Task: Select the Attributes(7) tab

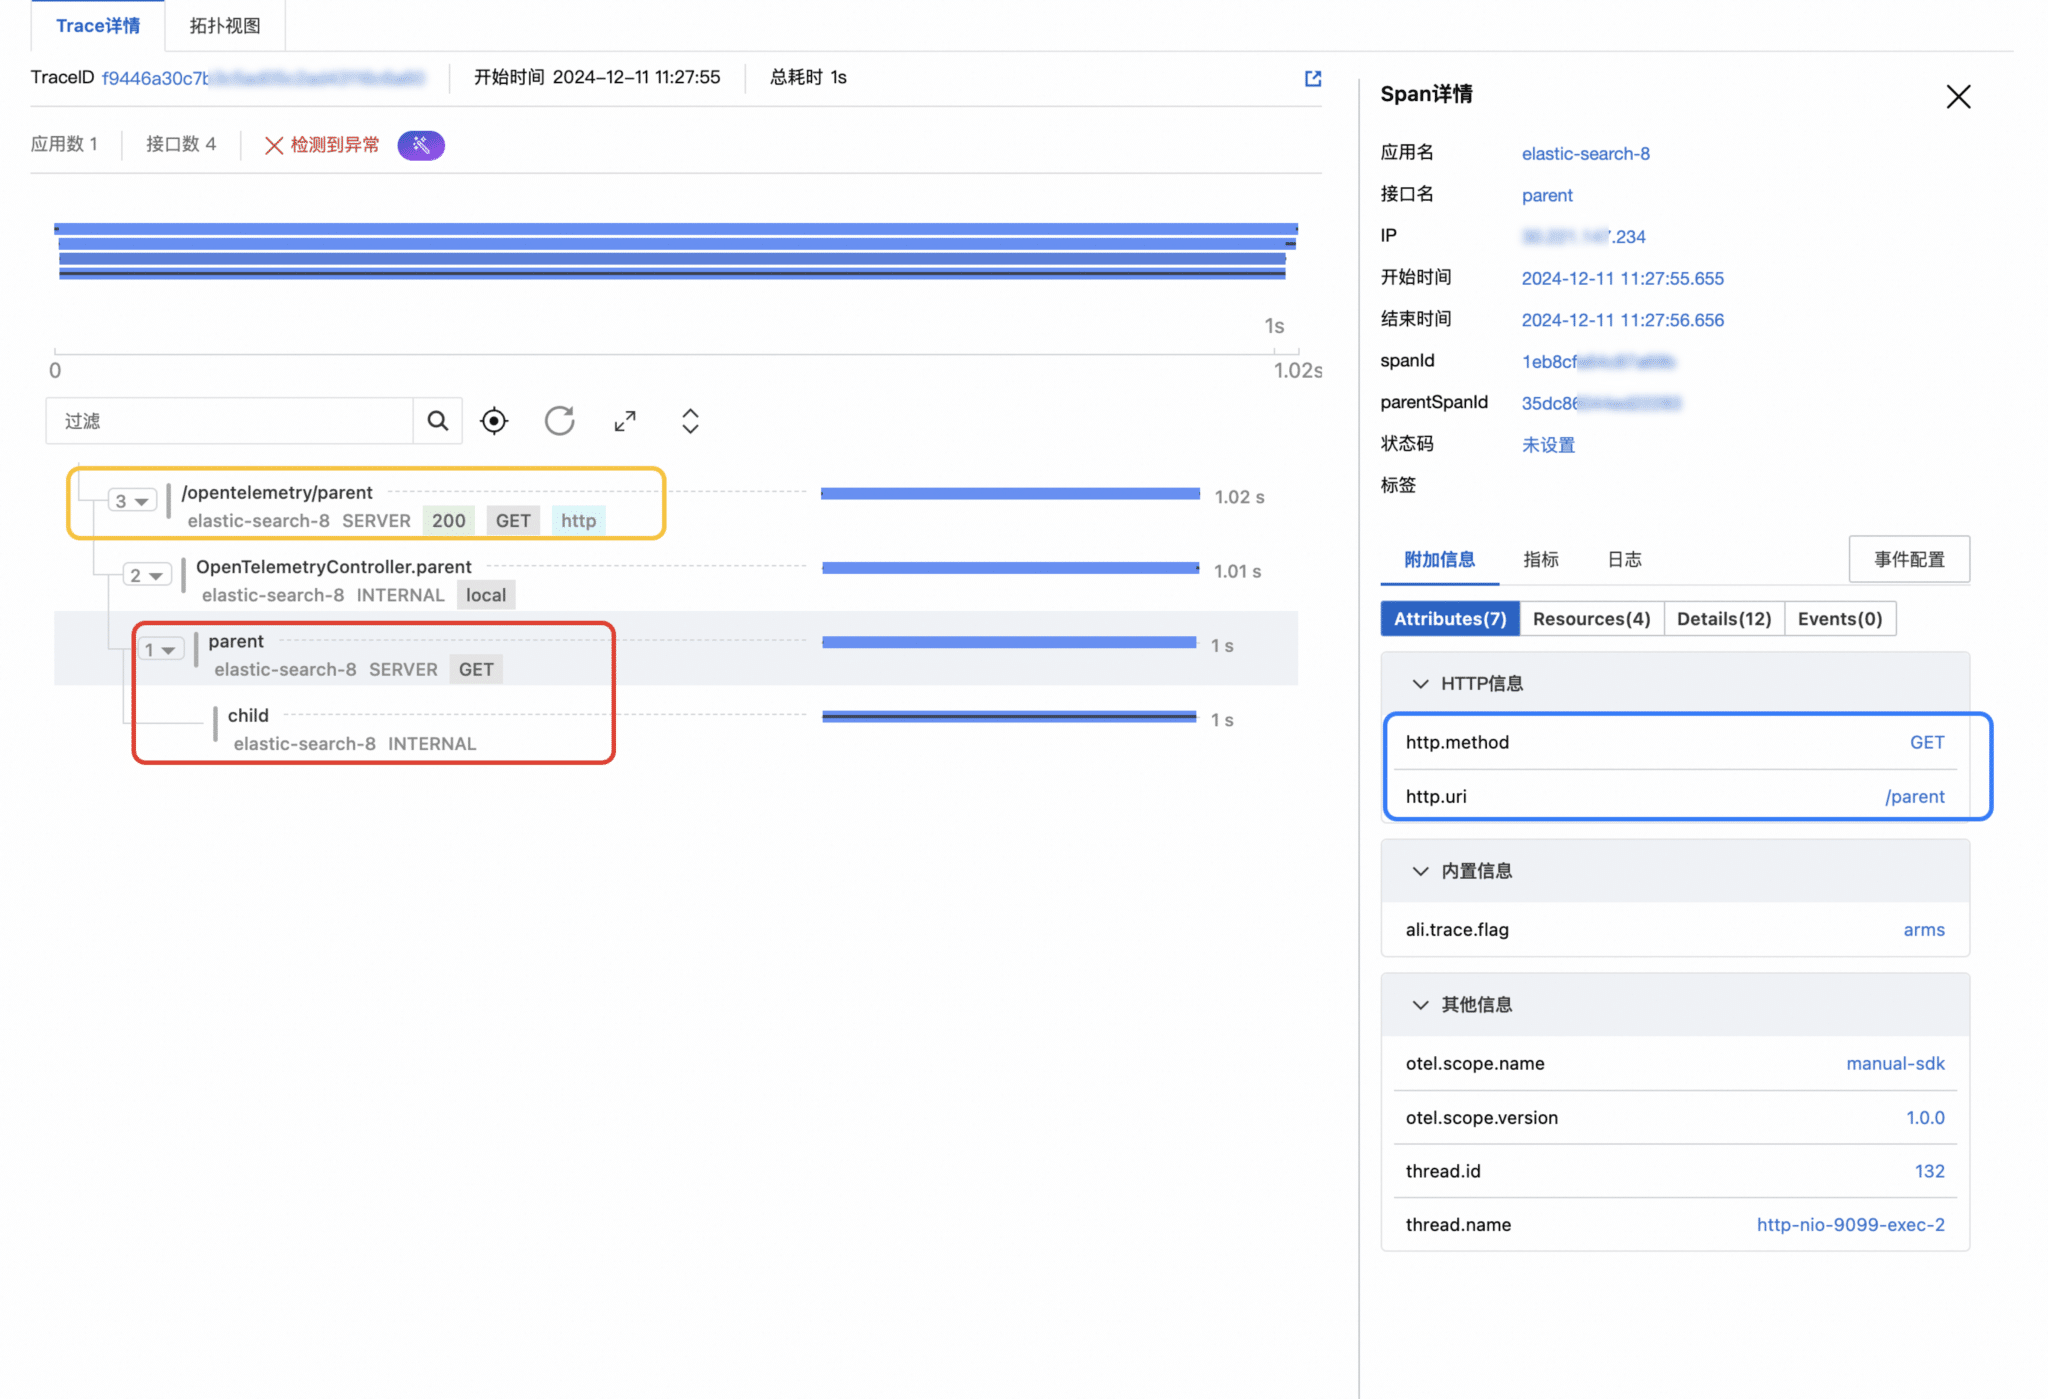Action: click(1450, 619)
